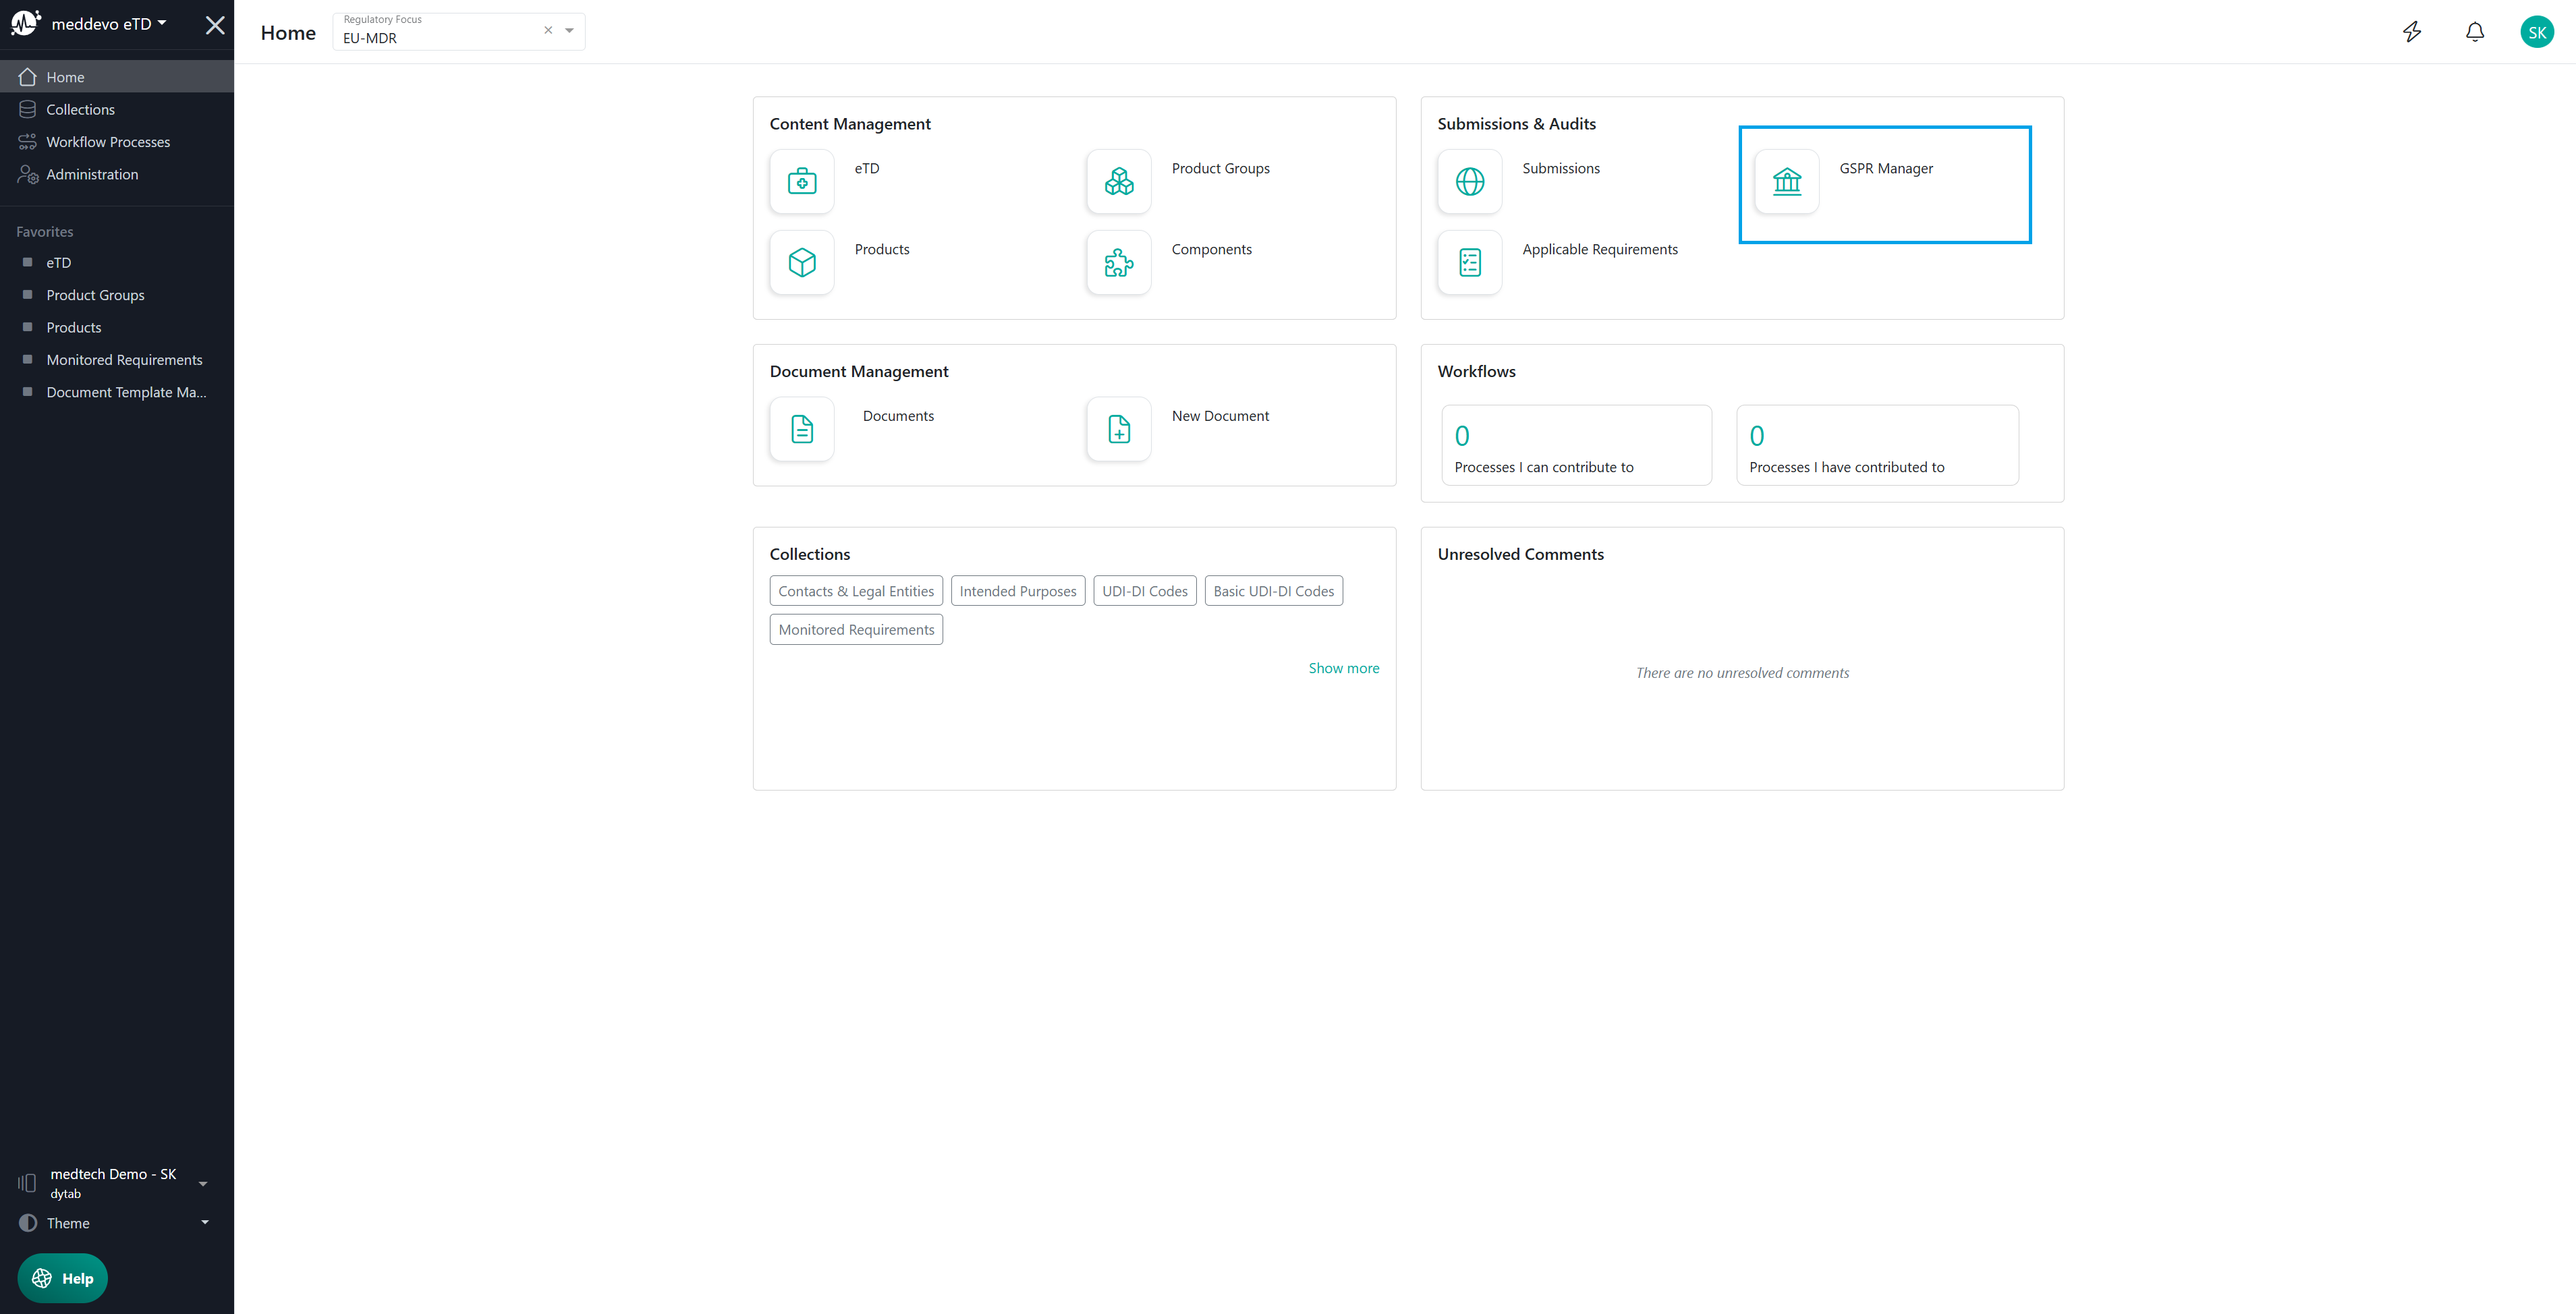Click the Administration user-gear icon

coord(27,174)
